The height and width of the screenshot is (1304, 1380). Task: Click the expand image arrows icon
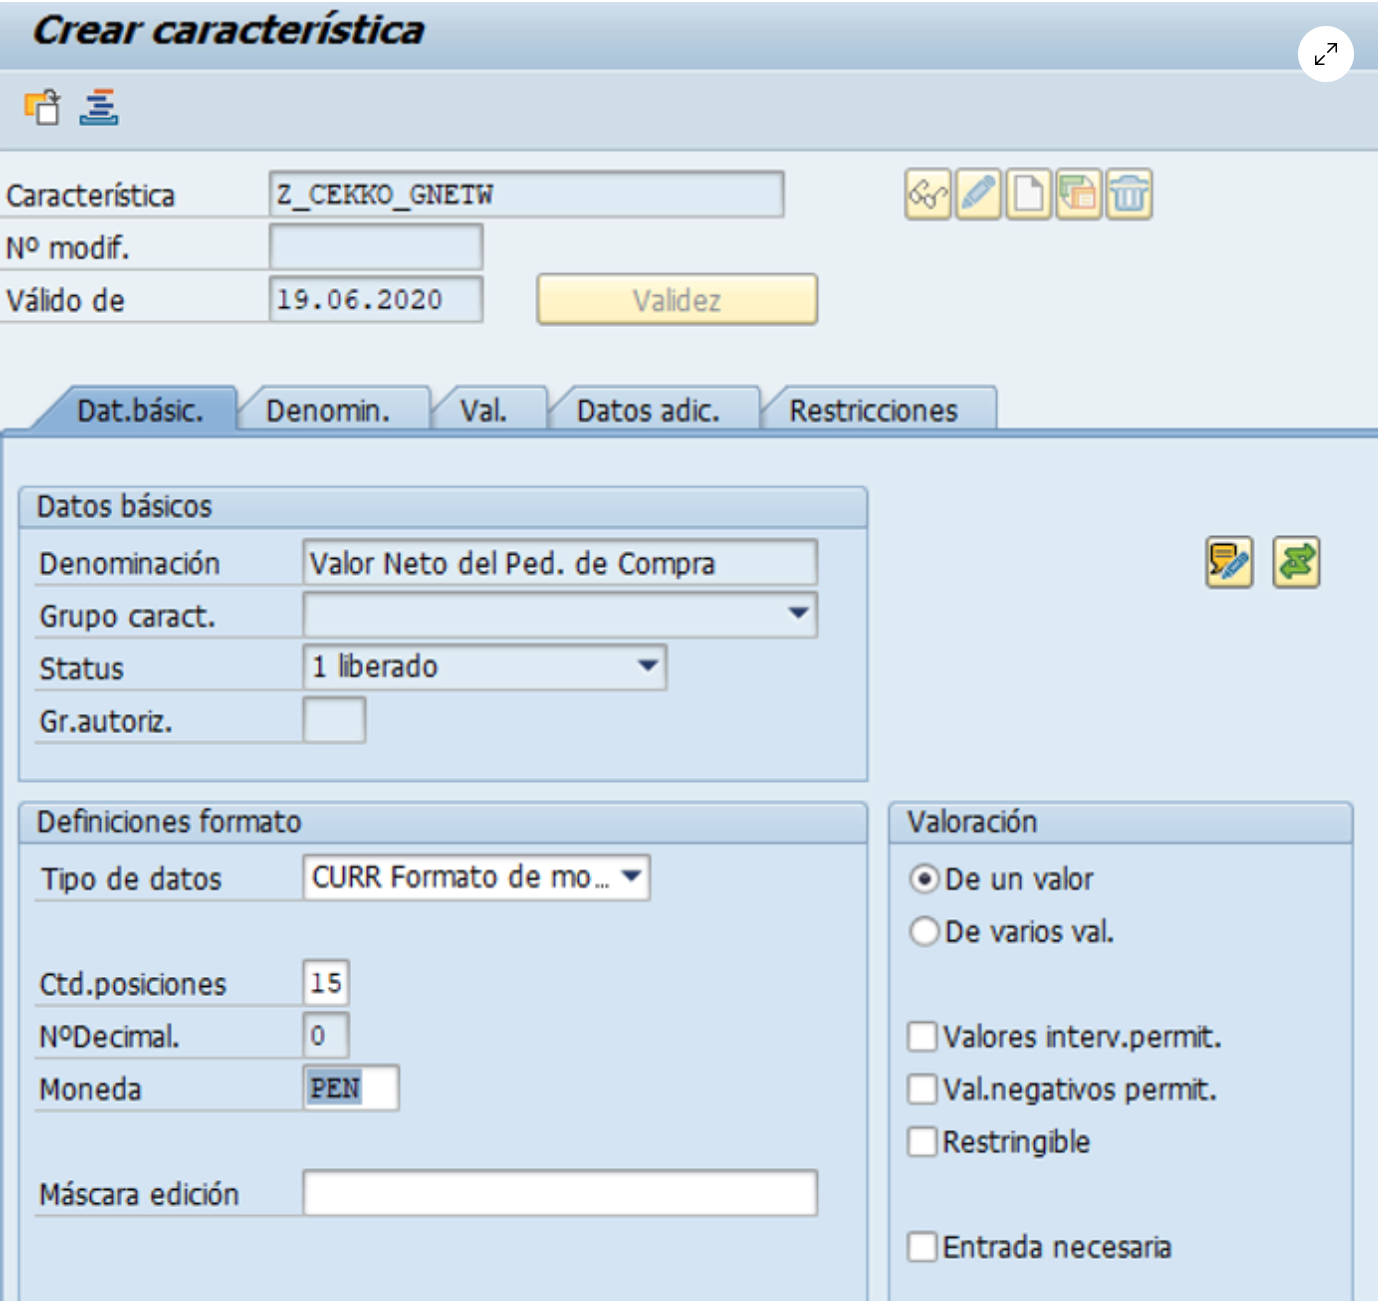tap(1325, 54)
